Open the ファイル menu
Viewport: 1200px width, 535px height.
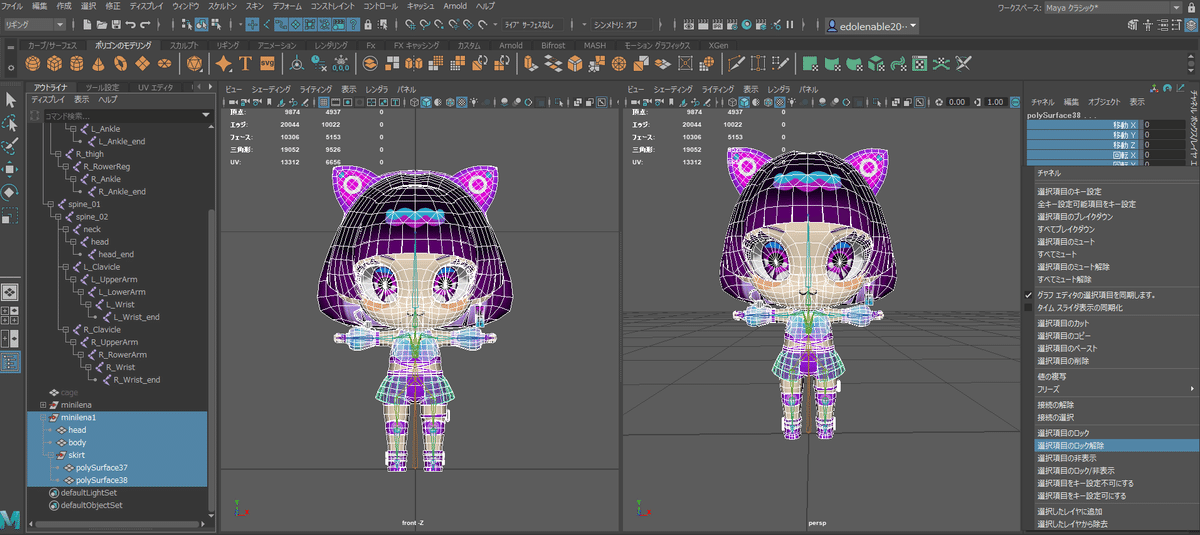[x=12, y=6]
